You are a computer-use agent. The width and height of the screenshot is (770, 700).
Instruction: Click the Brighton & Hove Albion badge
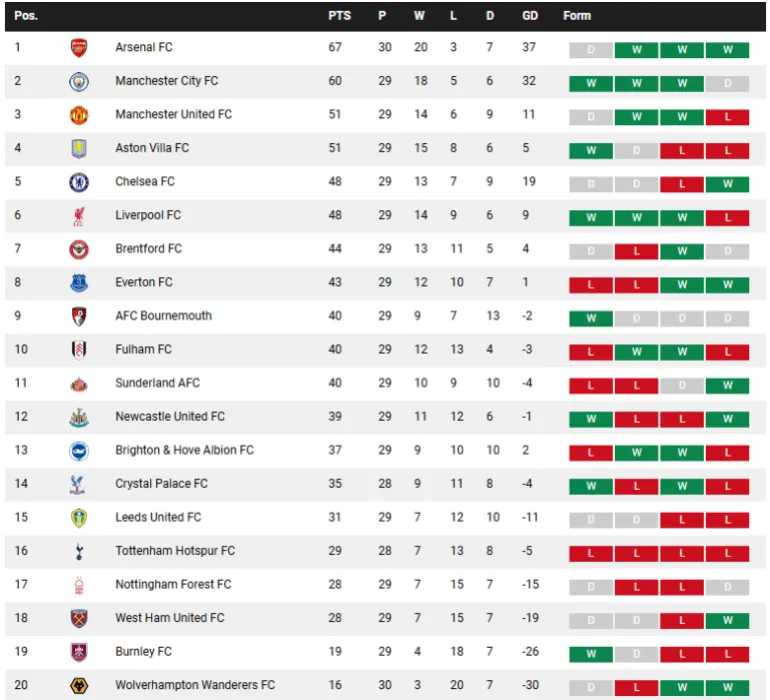click(x=79, y=450)
